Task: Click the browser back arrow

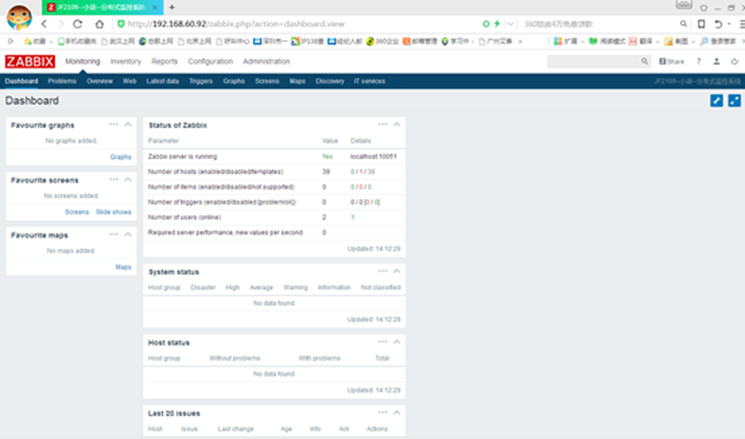Action: (44, 24)
